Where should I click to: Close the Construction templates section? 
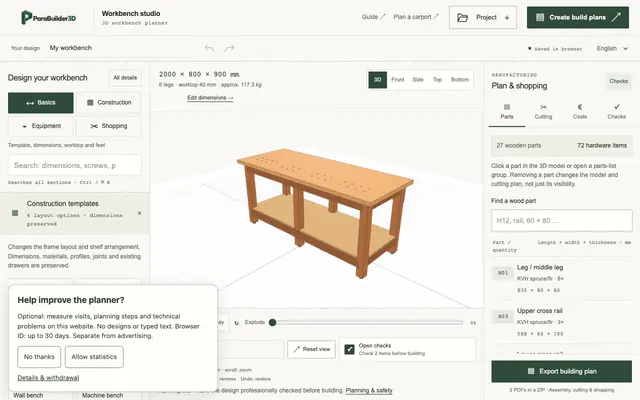pyautogui.click(x=140, y=213)
